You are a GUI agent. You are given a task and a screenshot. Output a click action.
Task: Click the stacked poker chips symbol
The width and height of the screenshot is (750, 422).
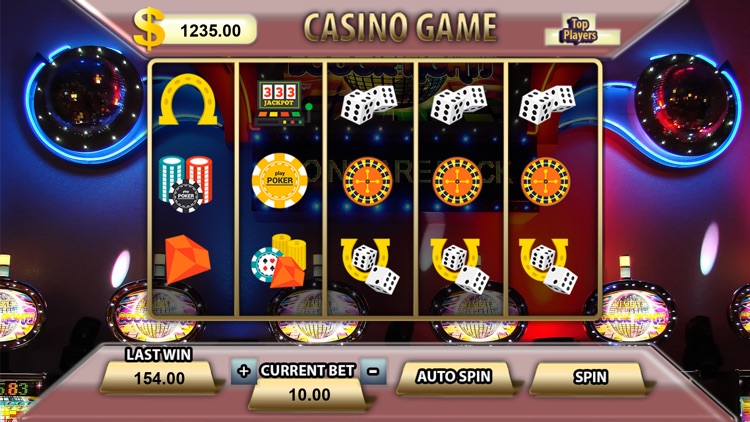[x=186, y=184]
